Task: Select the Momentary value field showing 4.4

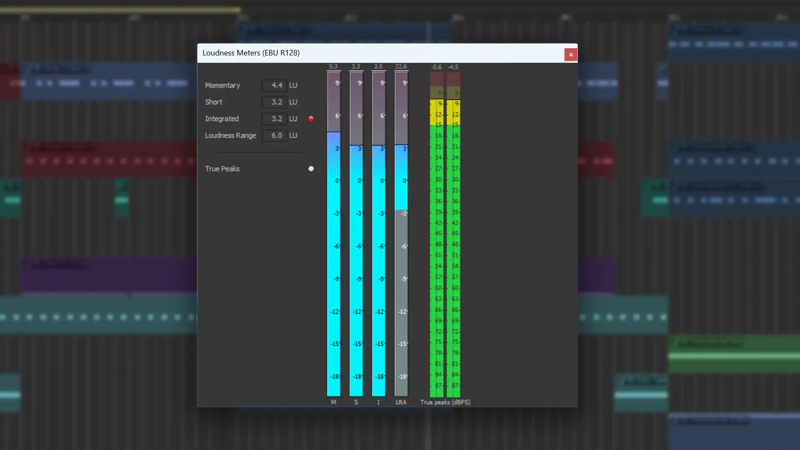Action: (x=274, y=85)
